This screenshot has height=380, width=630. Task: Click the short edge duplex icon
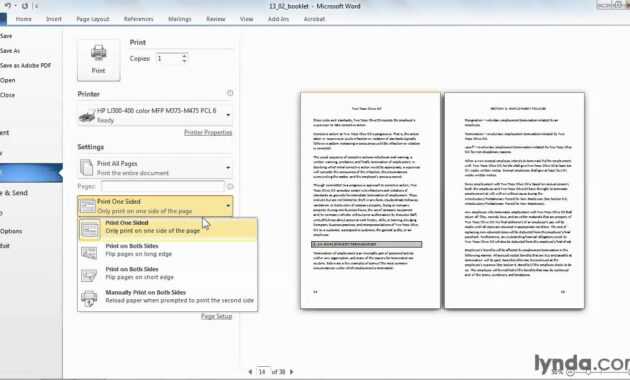point(89,276)
